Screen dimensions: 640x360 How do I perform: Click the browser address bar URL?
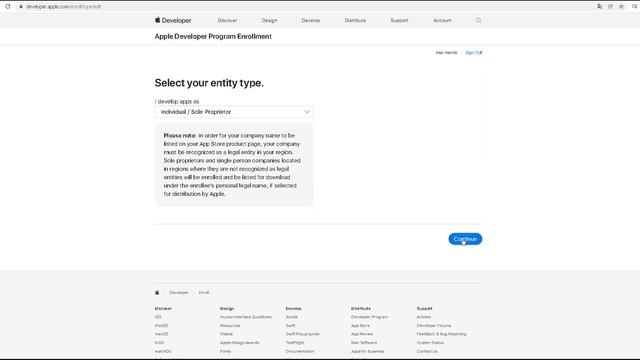[x=63, y=7]
